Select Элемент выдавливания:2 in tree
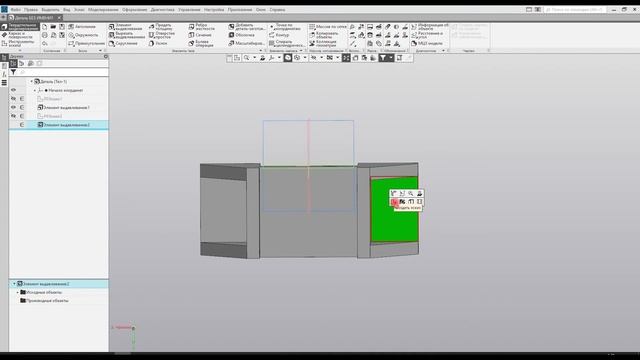Screen dimensions: 640x360 pos(64,124)
